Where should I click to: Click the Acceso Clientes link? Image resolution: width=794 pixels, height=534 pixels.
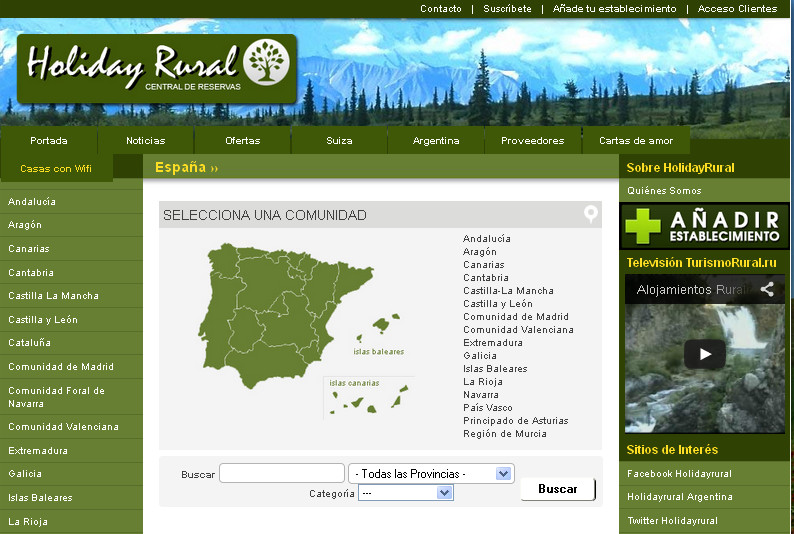pyautogui.click(x=737, y=9)
